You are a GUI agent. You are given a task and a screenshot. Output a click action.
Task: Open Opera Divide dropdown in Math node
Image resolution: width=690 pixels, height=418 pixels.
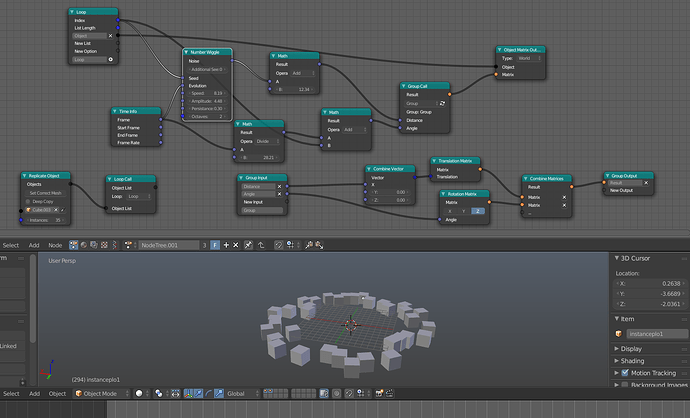click(267, 141)
